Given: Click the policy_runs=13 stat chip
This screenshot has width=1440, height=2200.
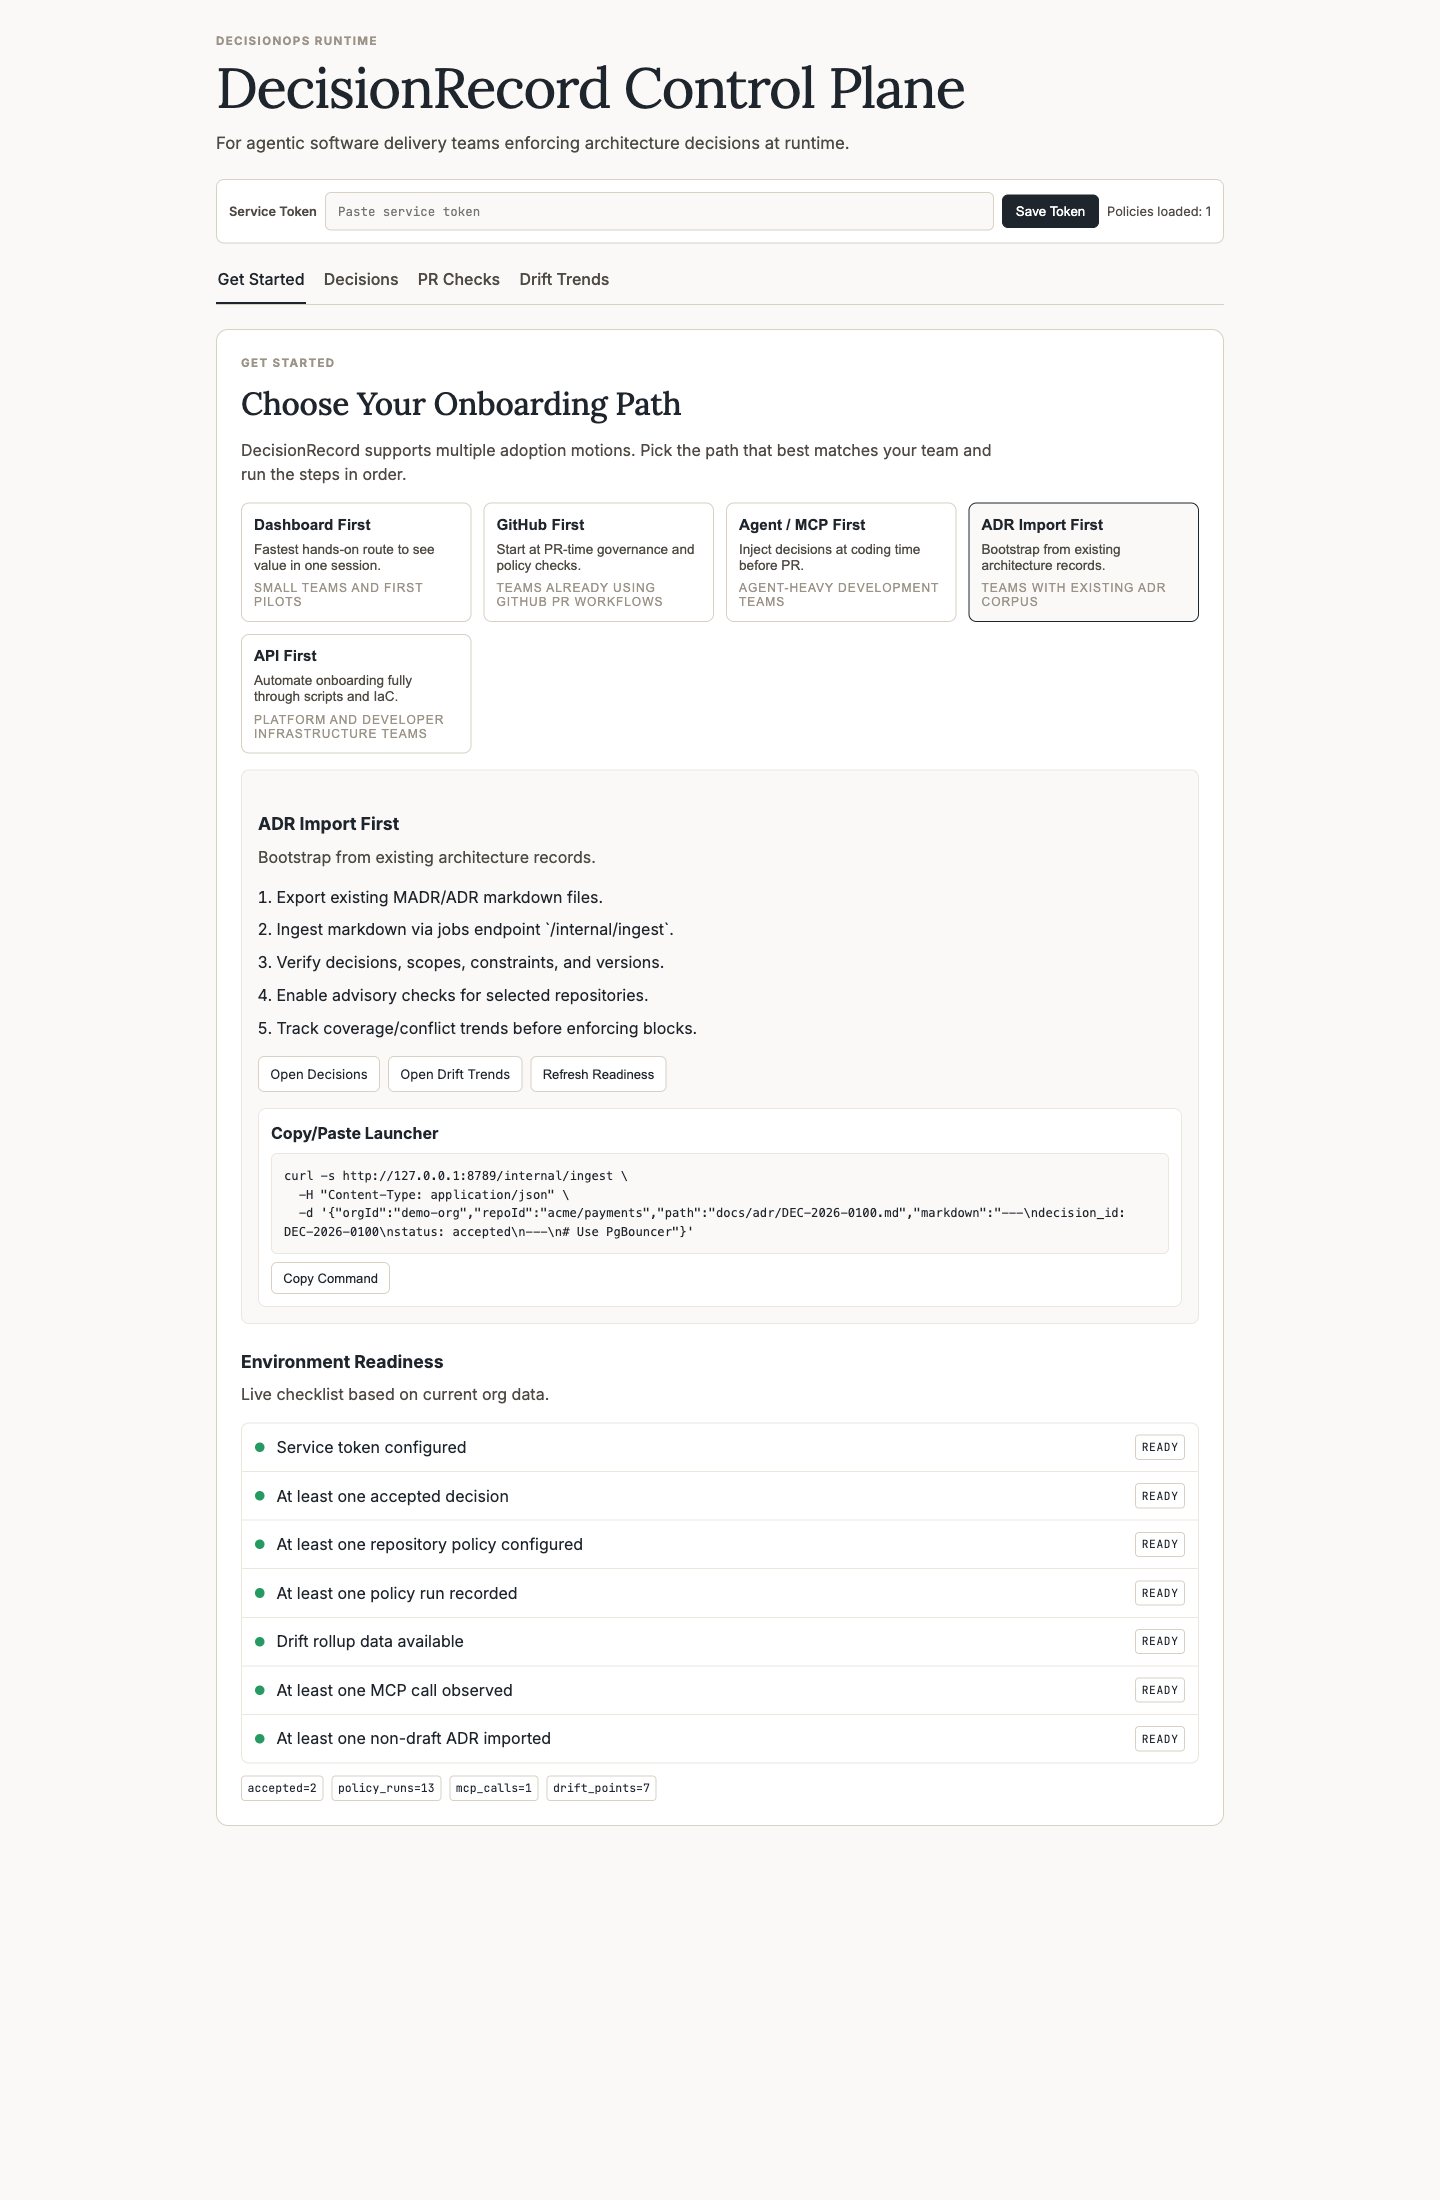Looking at the screenshot, I should tap(386, 1788).
